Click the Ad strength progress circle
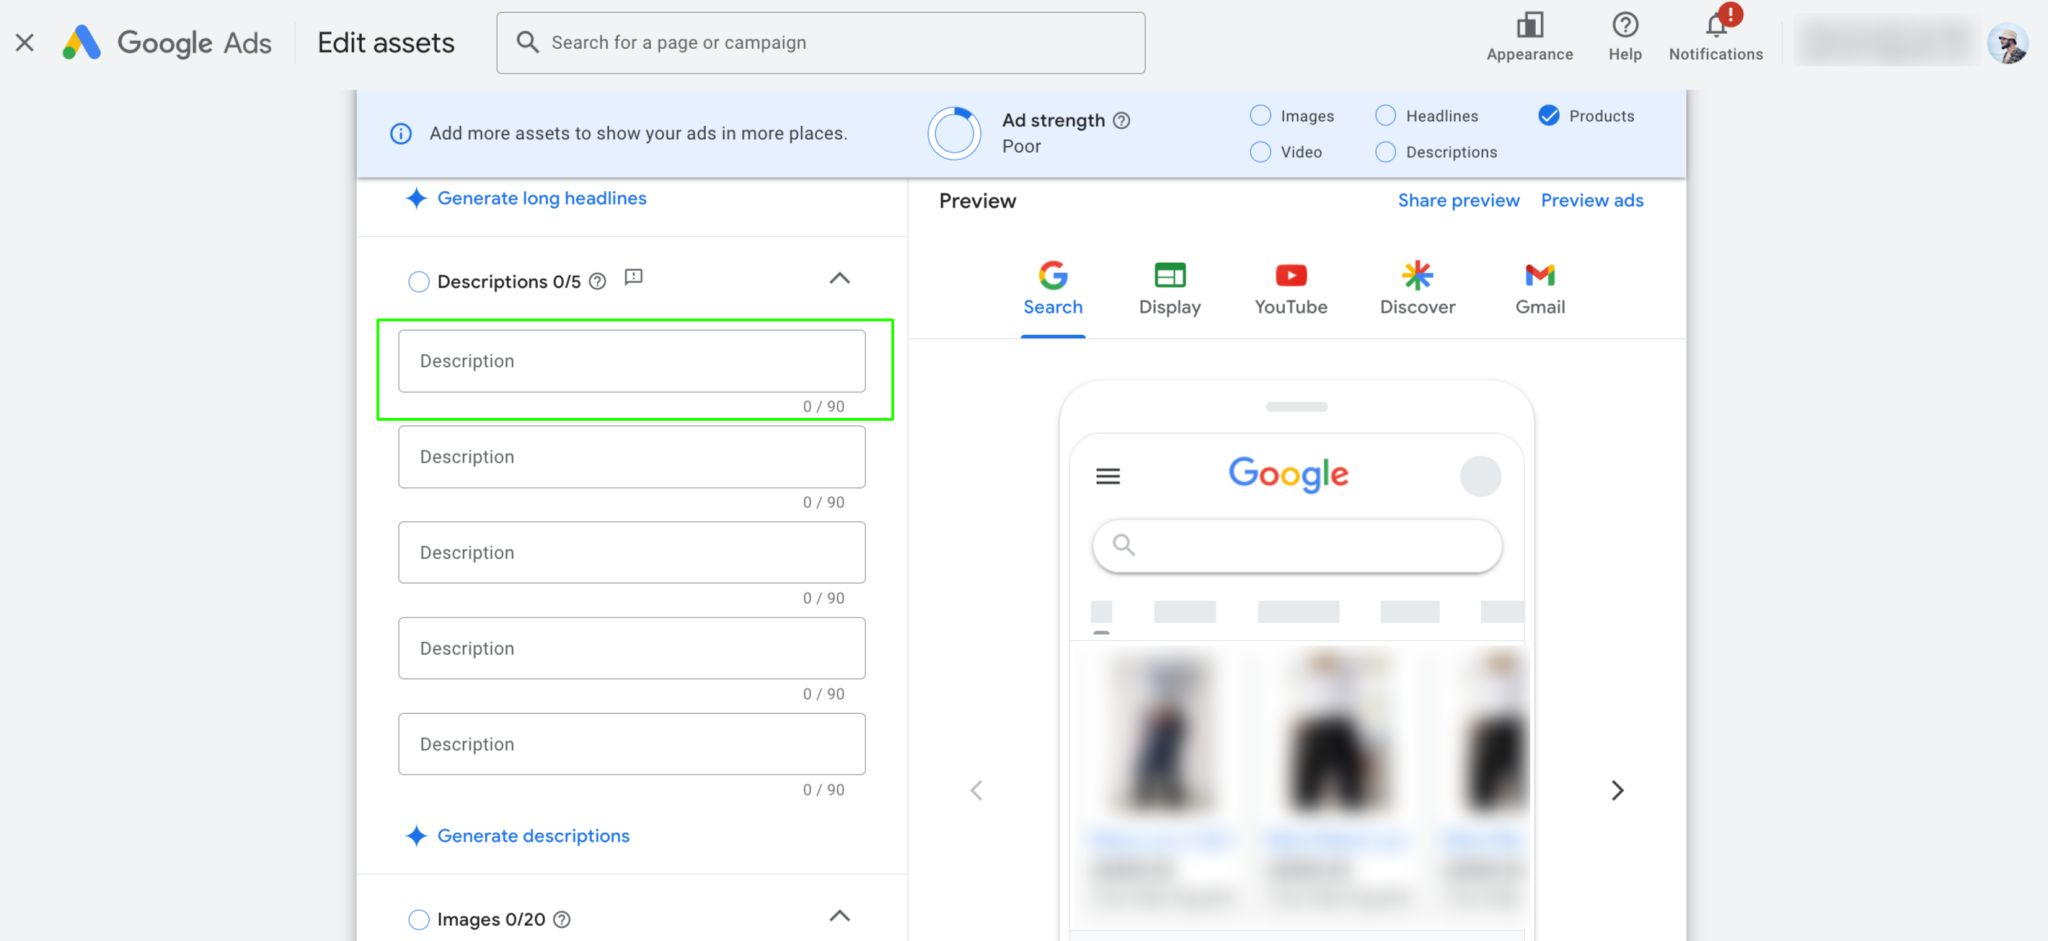 point(955,132)
